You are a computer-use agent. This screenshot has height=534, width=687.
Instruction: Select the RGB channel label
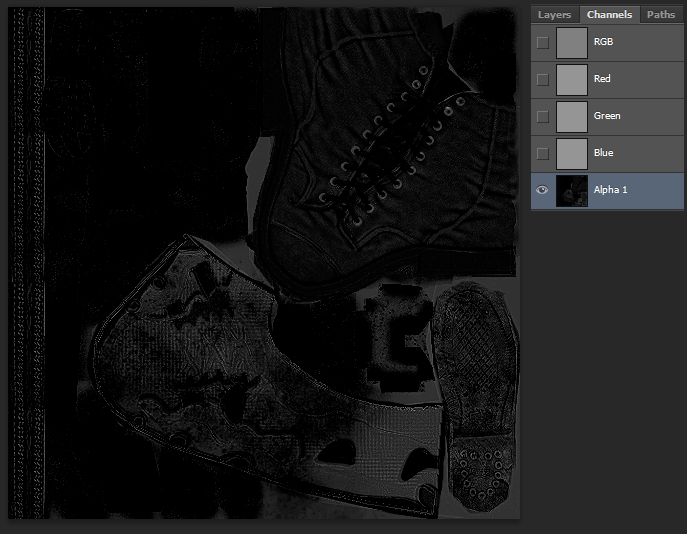point(603,42)
